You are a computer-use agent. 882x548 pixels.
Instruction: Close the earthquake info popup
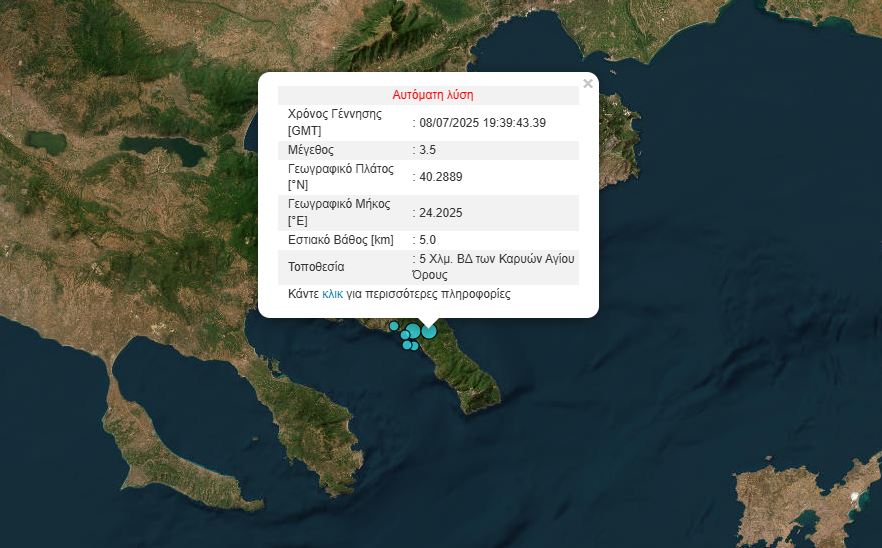click(x=588, y=84)
